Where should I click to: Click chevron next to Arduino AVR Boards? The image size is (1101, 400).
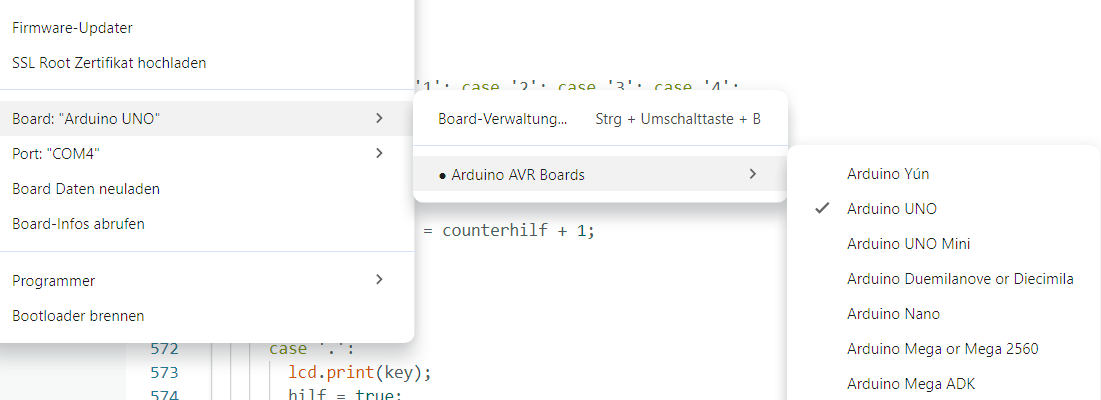point(753,173)
